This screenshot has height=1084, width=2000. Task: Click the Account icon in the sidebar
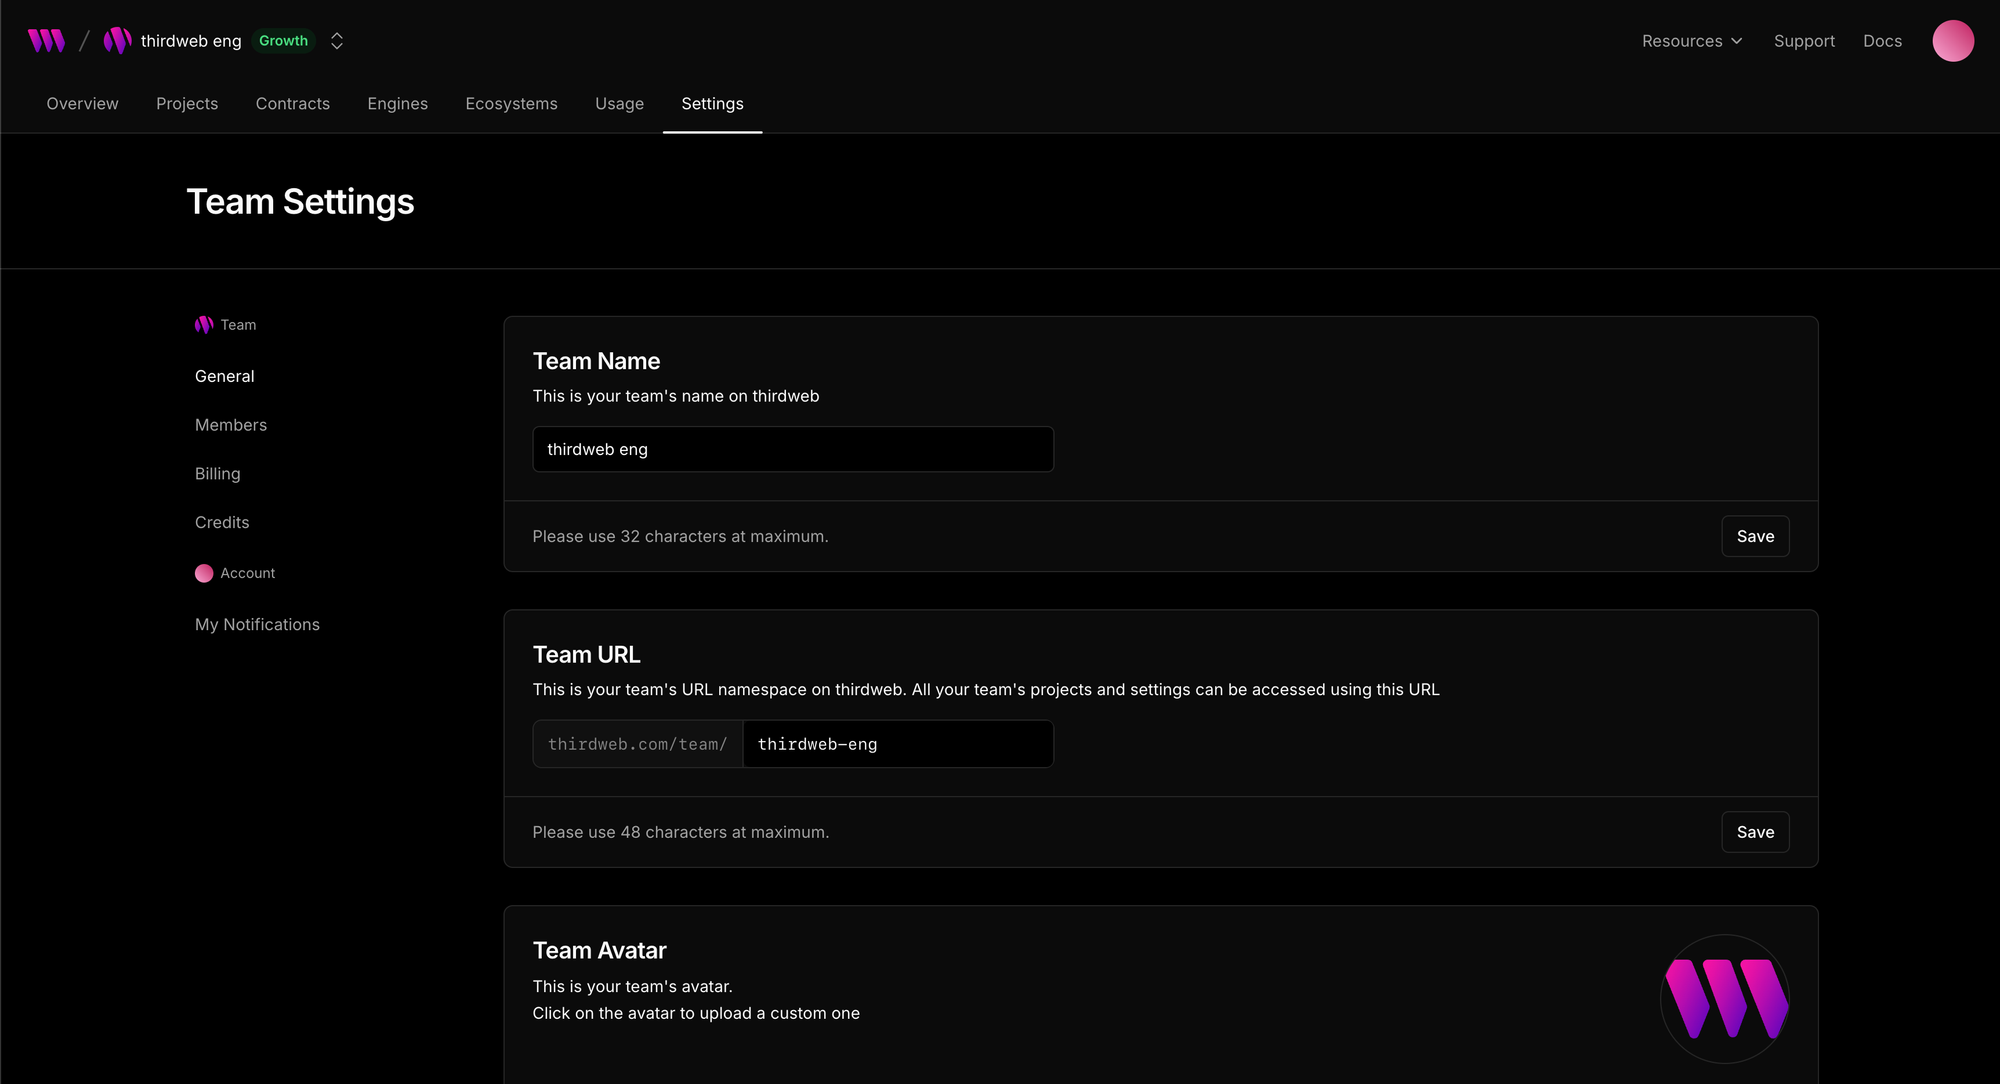(x=204, y=573)
